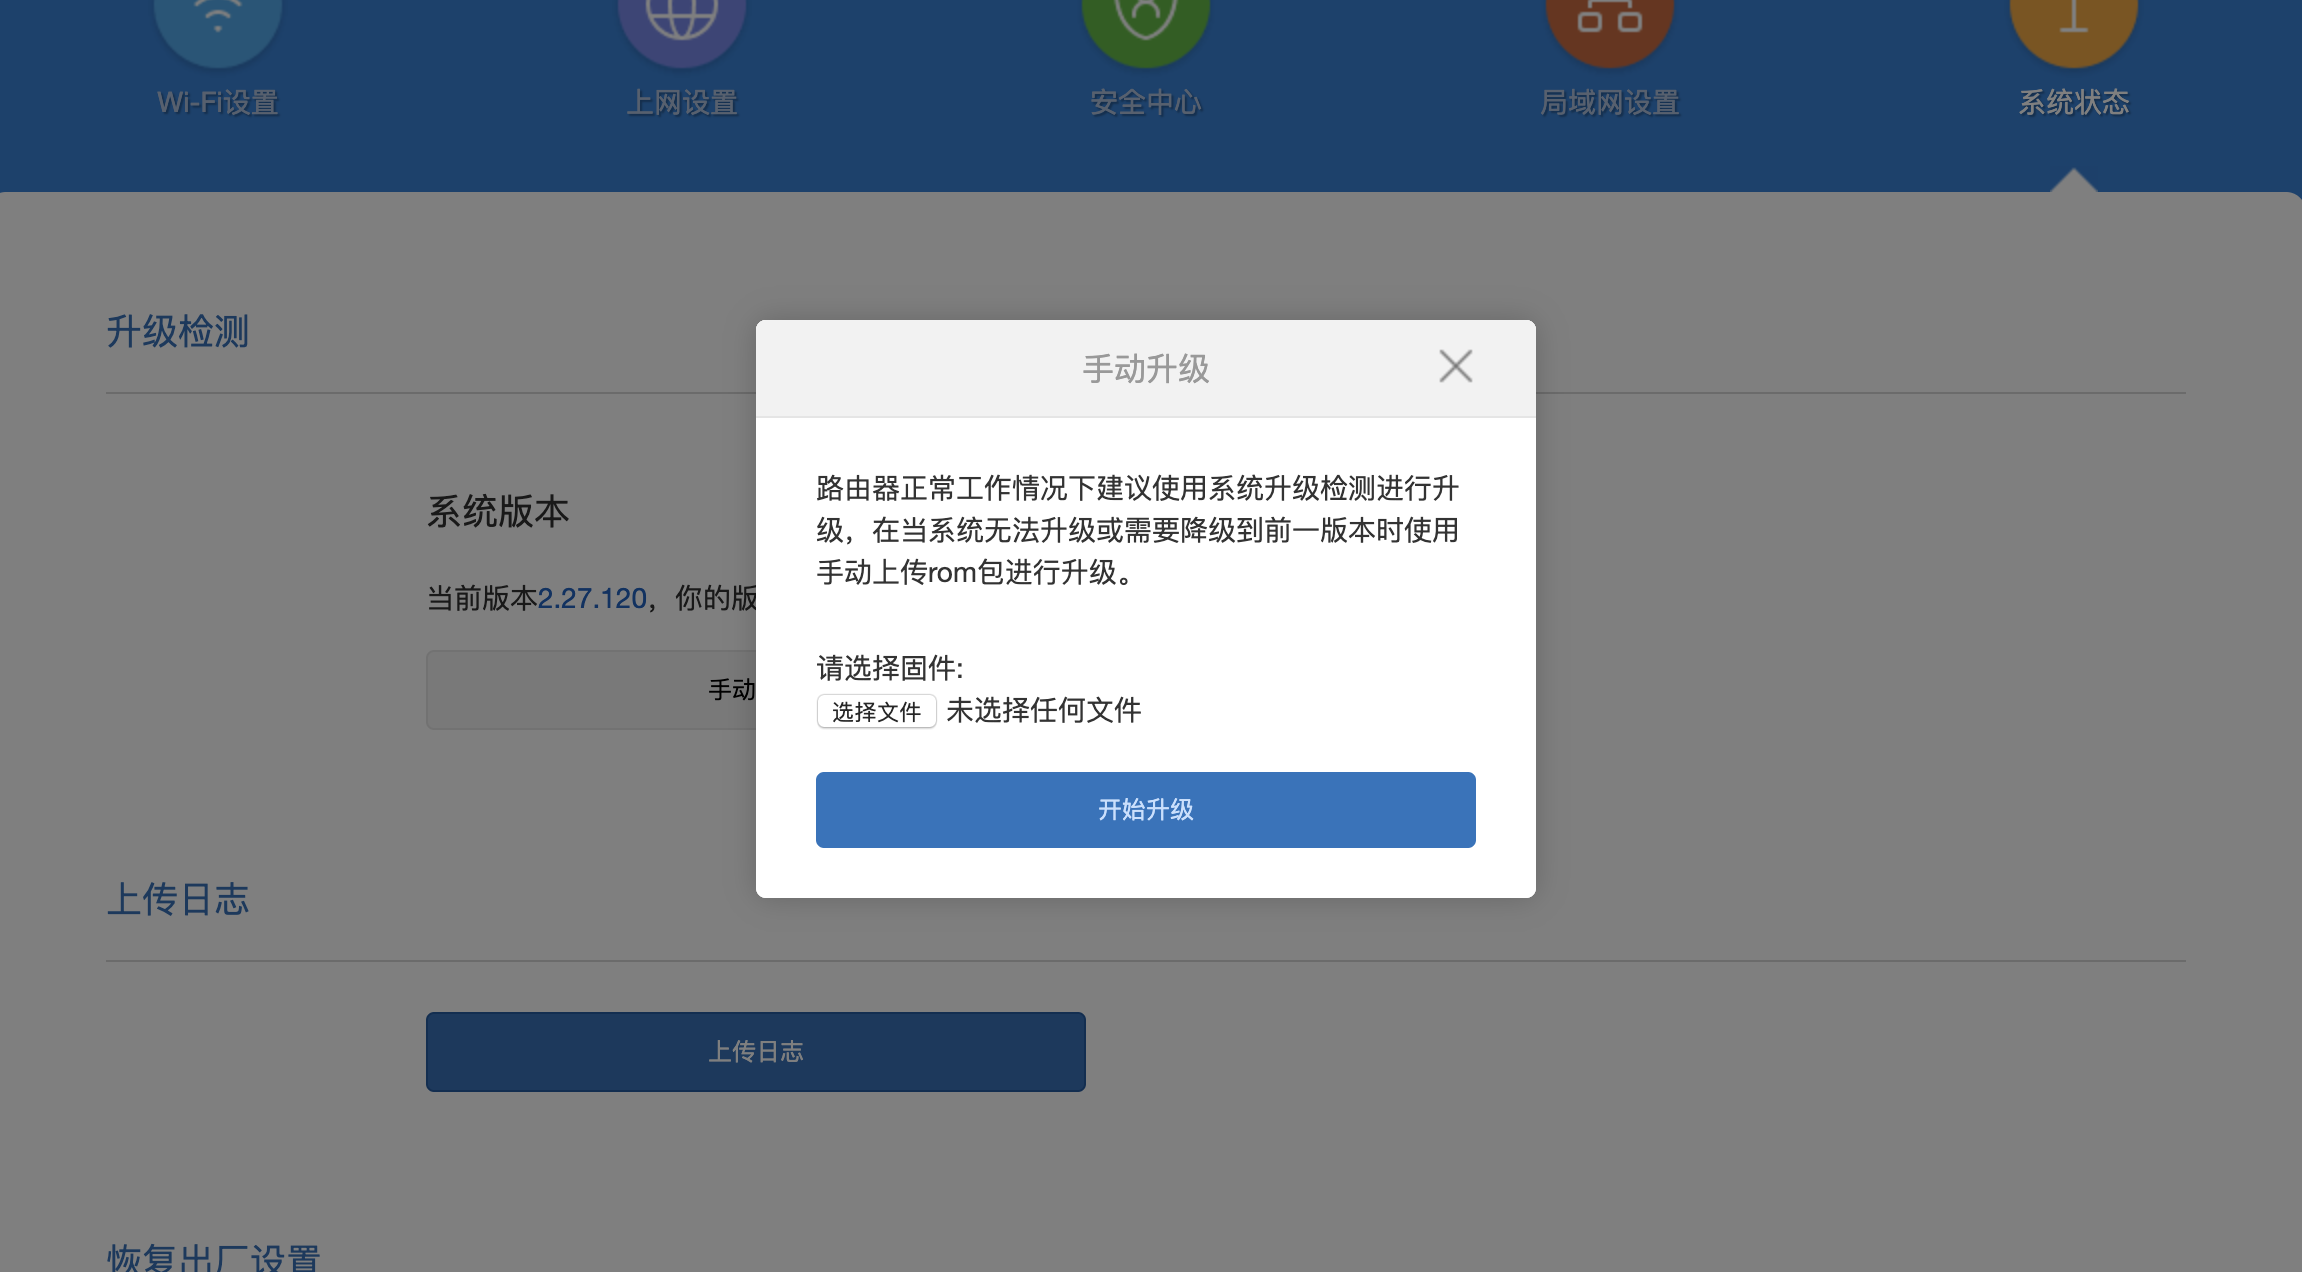Click the 未选择任何文件 file status text
Viewport: 2302px width, 1272px height.
coord(1043,710)
